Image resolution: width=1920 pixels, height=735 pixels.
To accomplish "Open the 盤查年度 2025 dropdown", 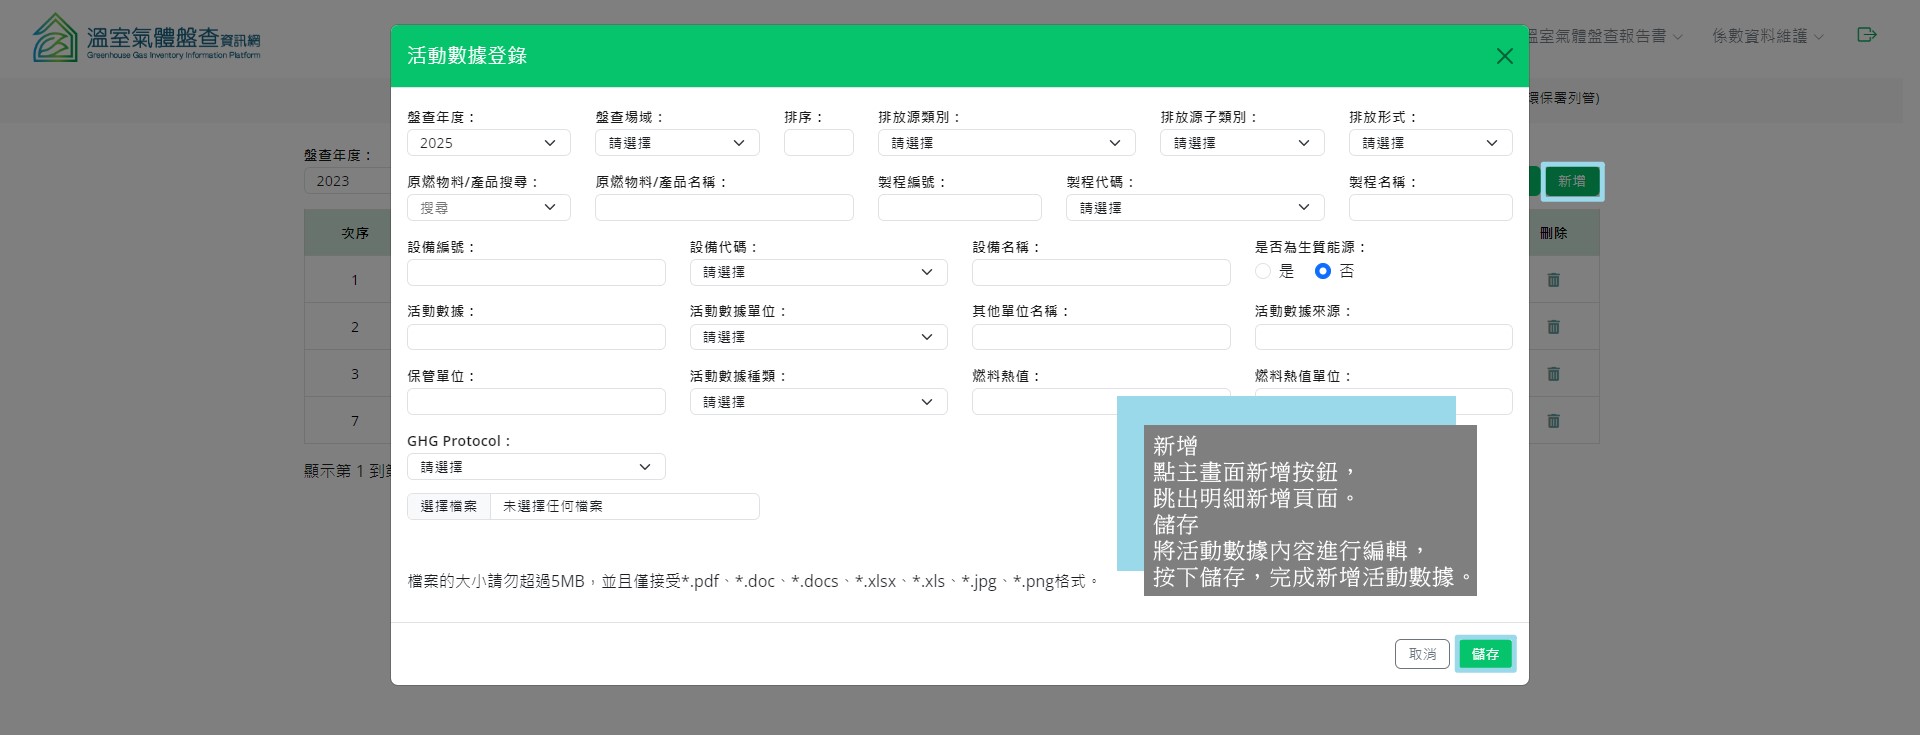I will (488, 143).
